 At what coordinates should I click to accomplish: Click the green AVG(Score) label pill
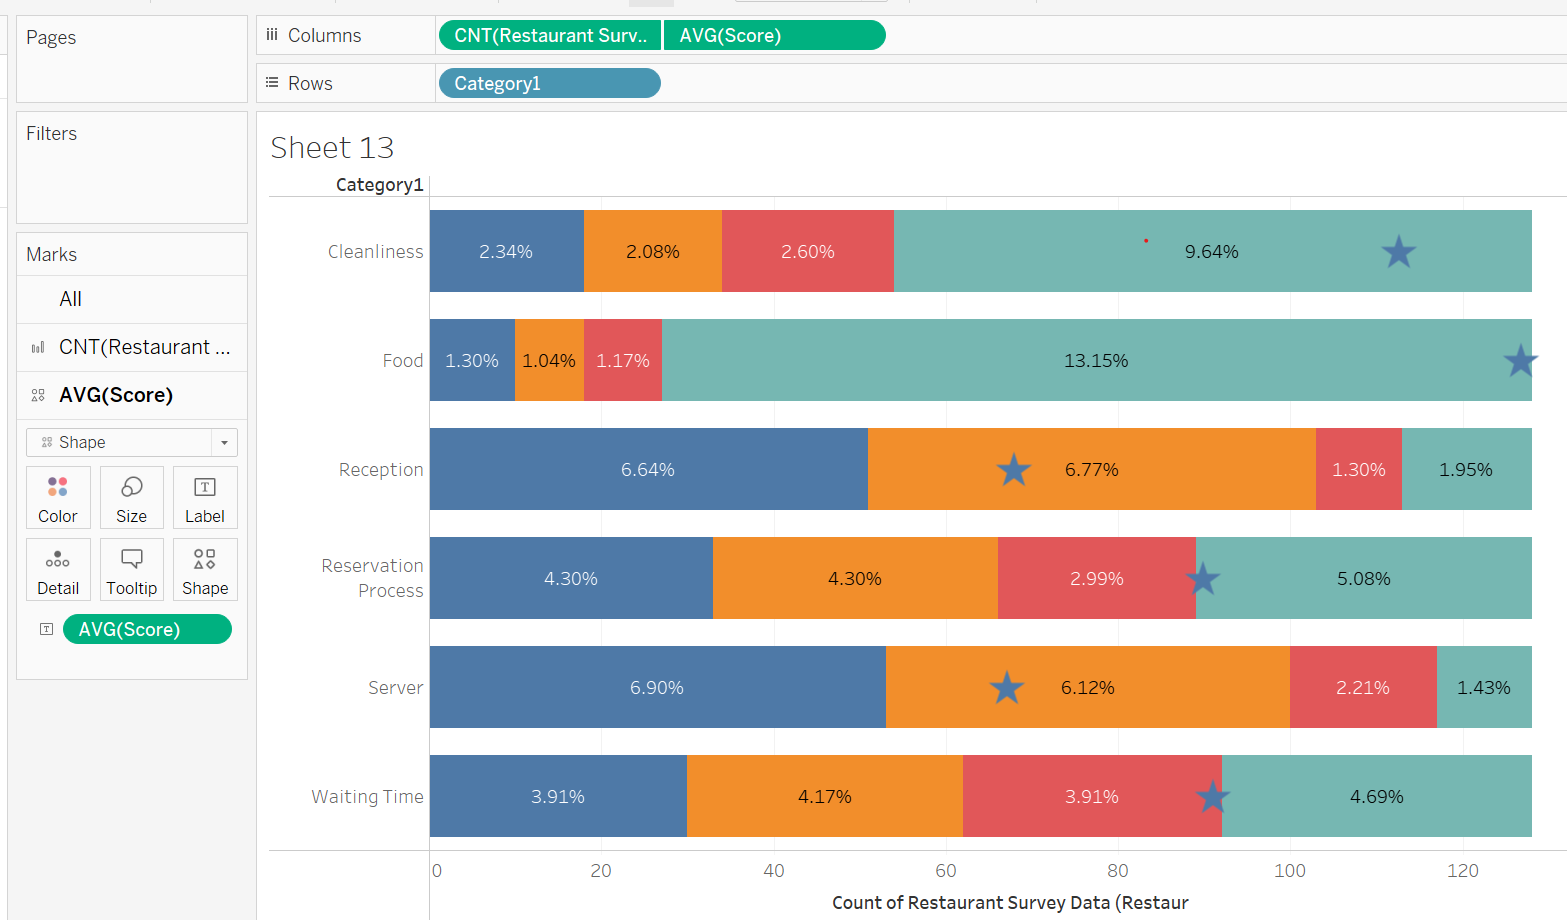(x=147, y=629)
